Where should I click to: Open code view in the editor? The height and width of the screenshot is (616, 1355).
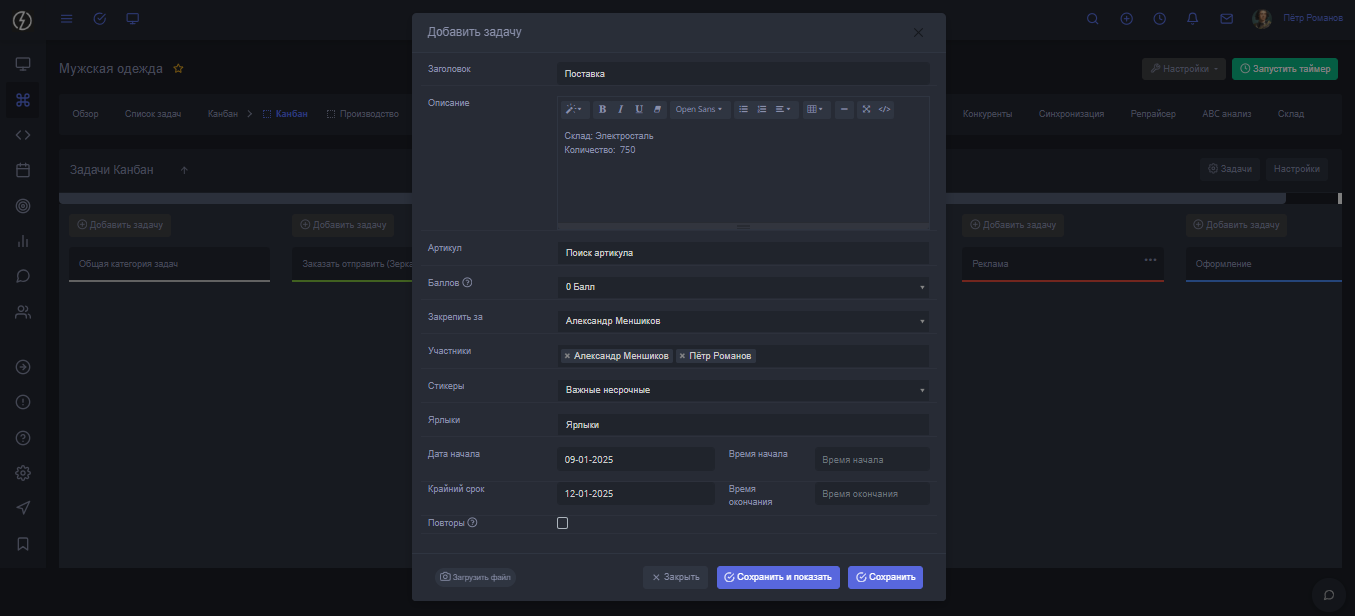pos(884,109)
